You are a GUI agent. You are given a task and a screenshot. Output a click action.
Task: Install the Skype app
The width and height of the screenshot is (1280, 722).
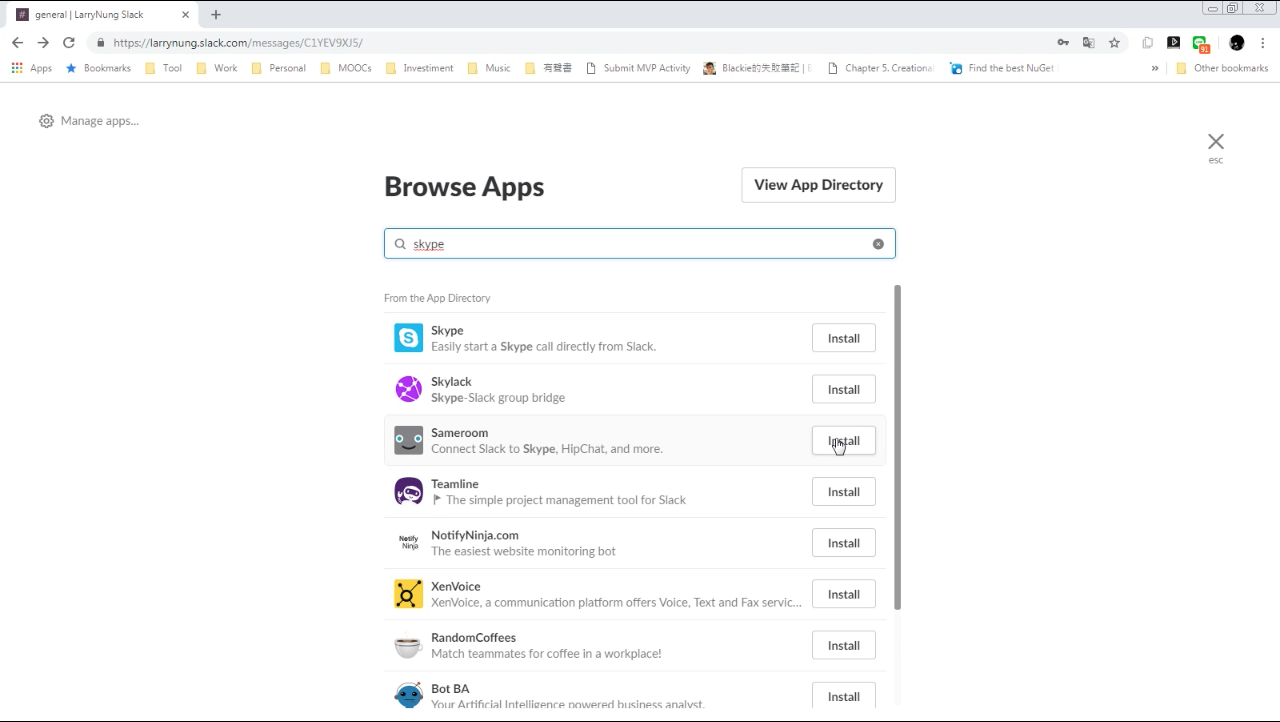(843, 338)
